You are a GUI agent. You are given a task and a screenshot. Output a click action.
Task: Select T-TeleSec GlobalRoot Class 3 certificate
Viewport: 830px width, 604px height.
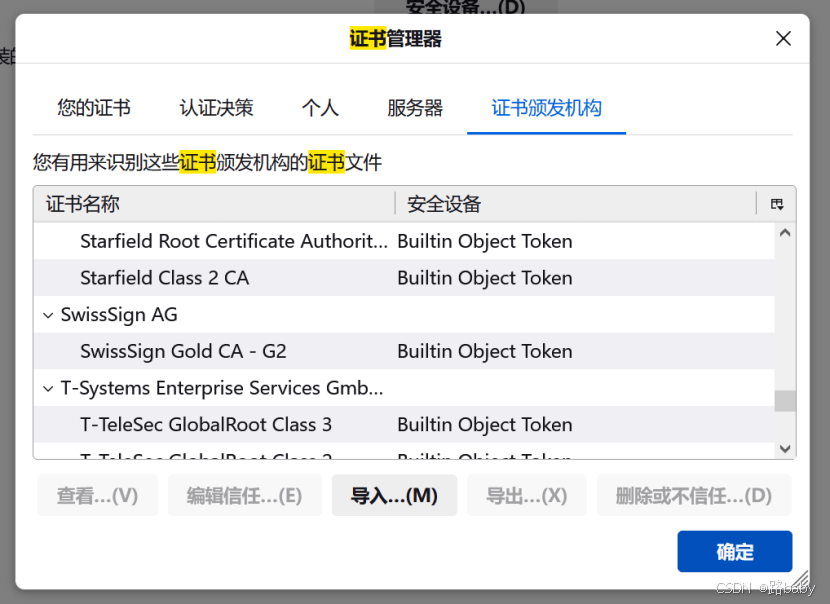click(x=205, y=425)
